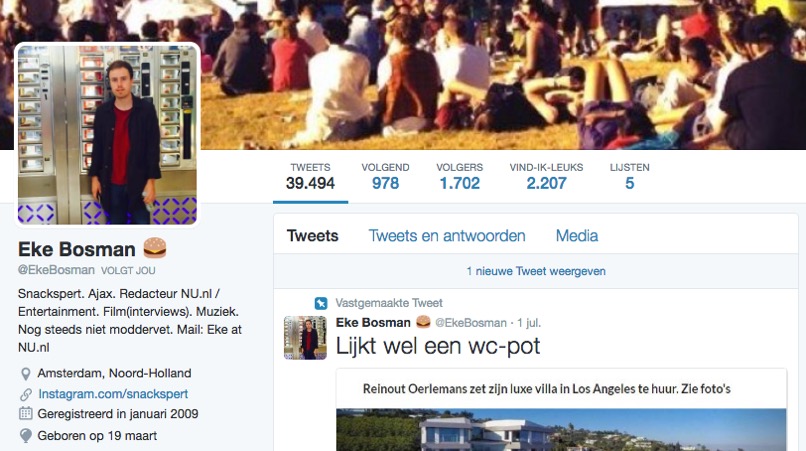
Task: Click small avatar on pinned tweet
Action: tap(305, 338)
